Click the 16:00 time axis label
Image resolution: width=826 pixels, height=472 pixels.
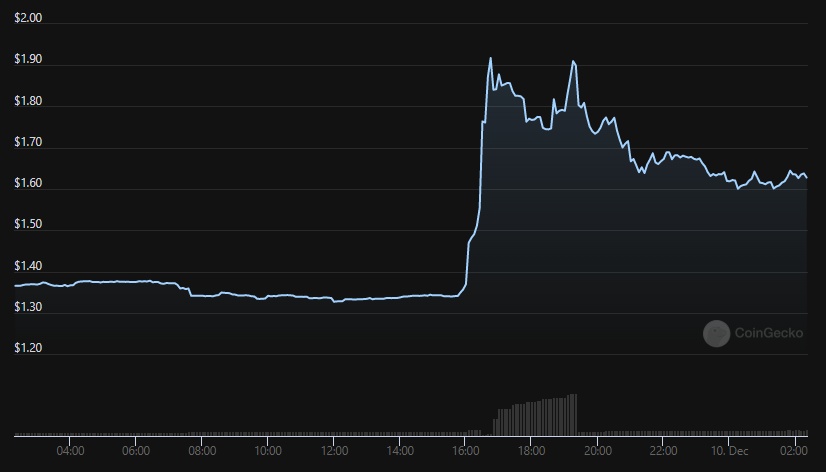[466, 451]
